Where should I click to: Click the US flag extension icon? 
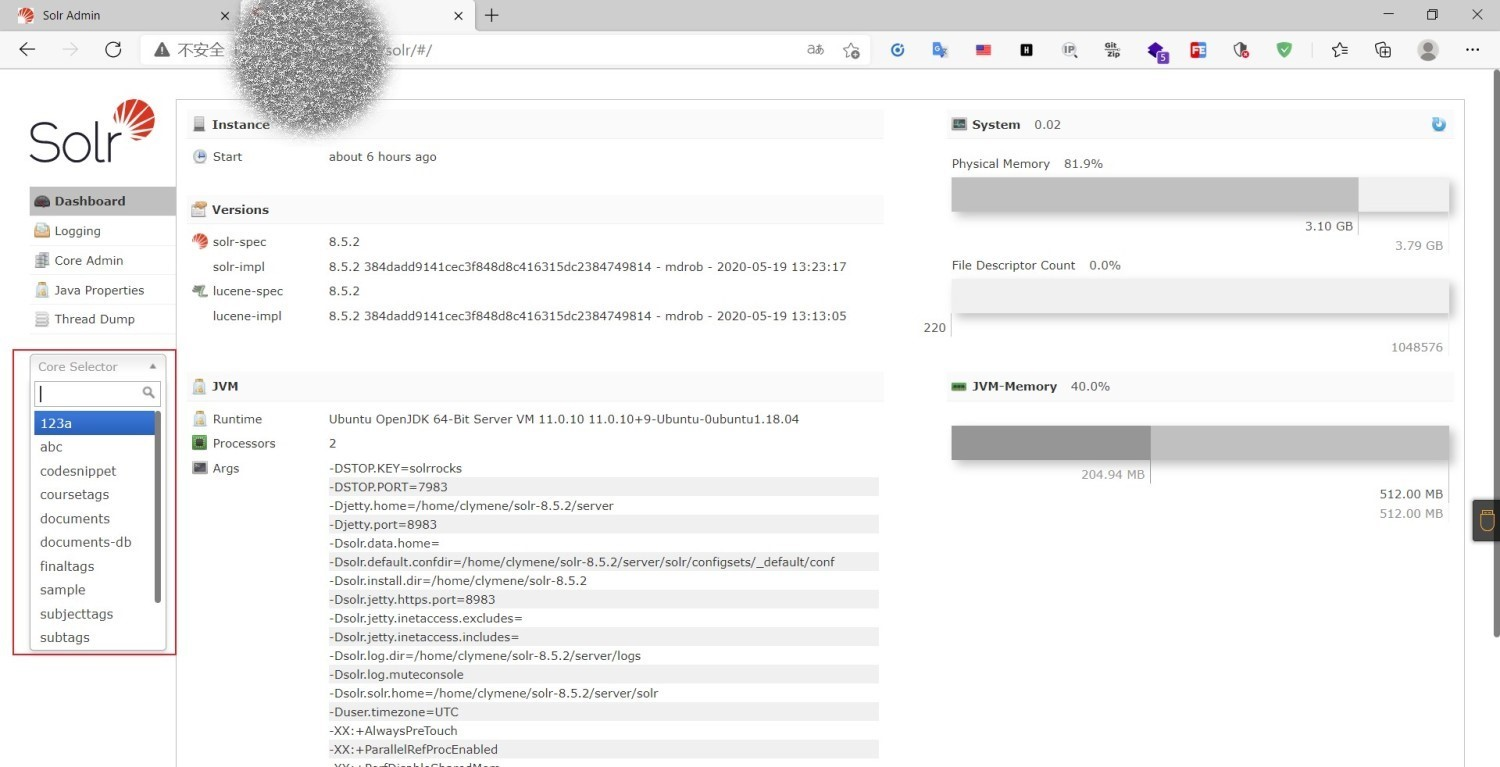(983, 50)
